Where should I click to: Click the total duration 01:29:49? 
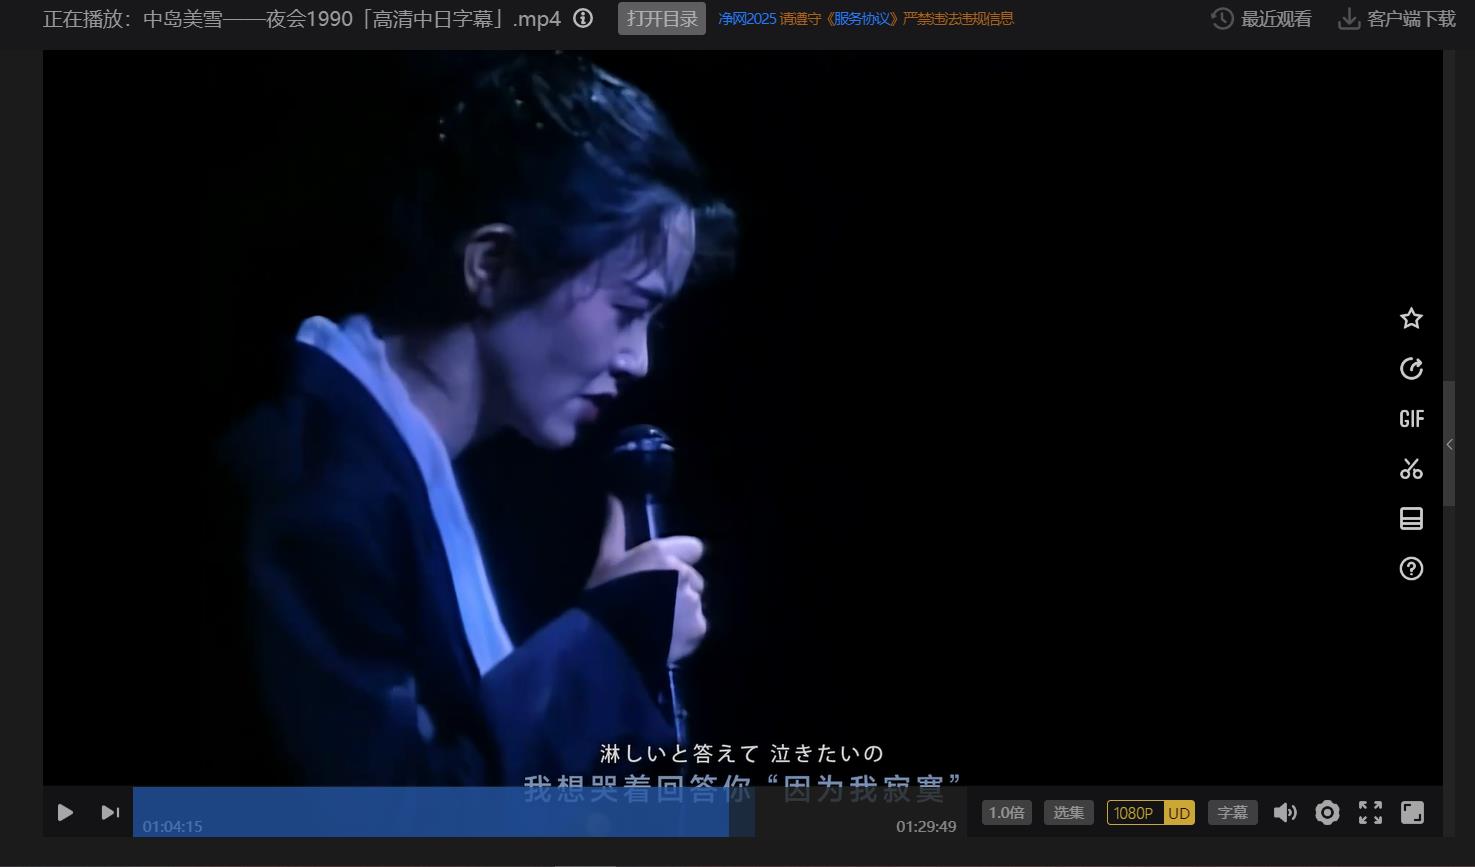926,827
